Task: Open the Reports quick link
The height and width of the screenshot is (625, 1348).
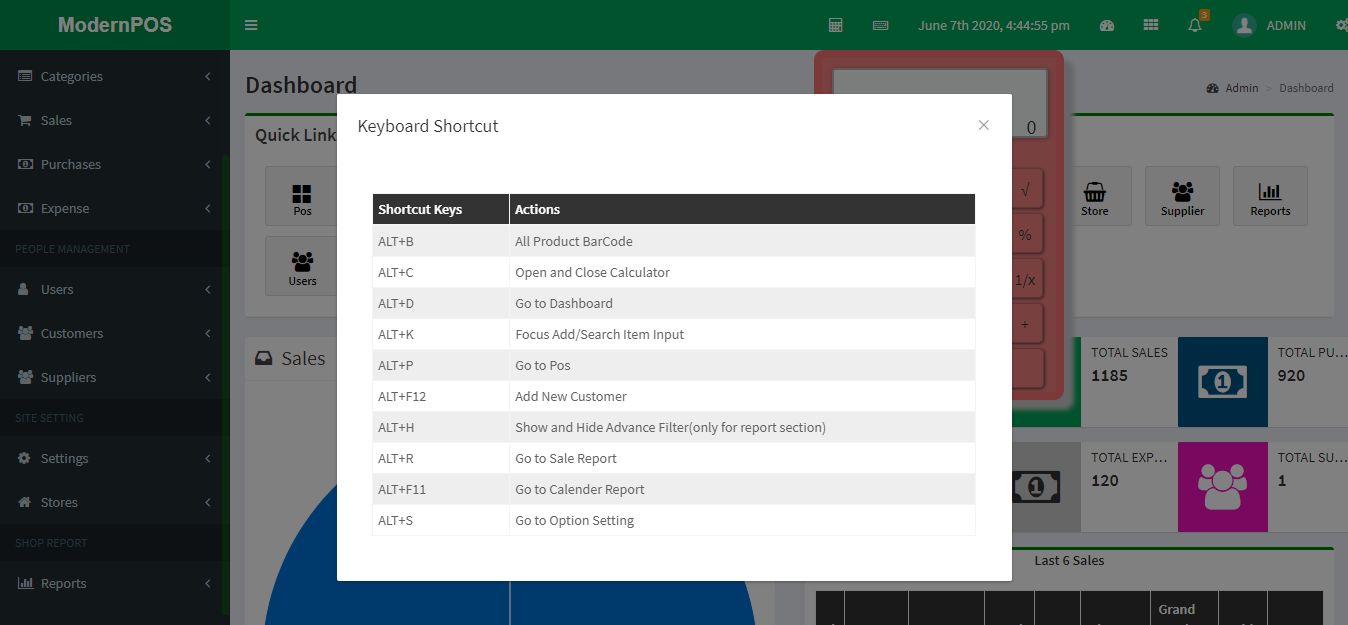Action: [1270, 196]
